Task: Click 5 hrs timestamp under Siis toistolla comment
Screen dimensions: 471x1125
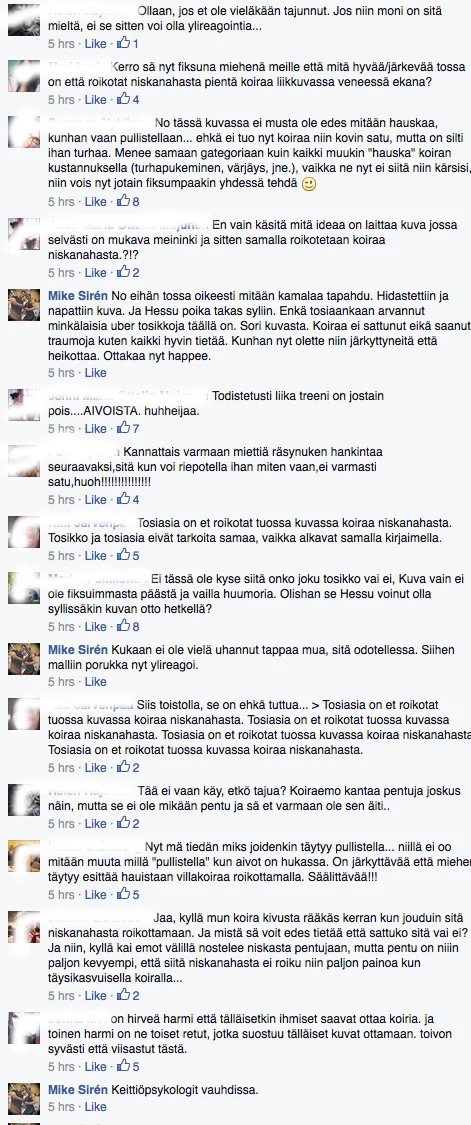Action: [x=61, y=768]
